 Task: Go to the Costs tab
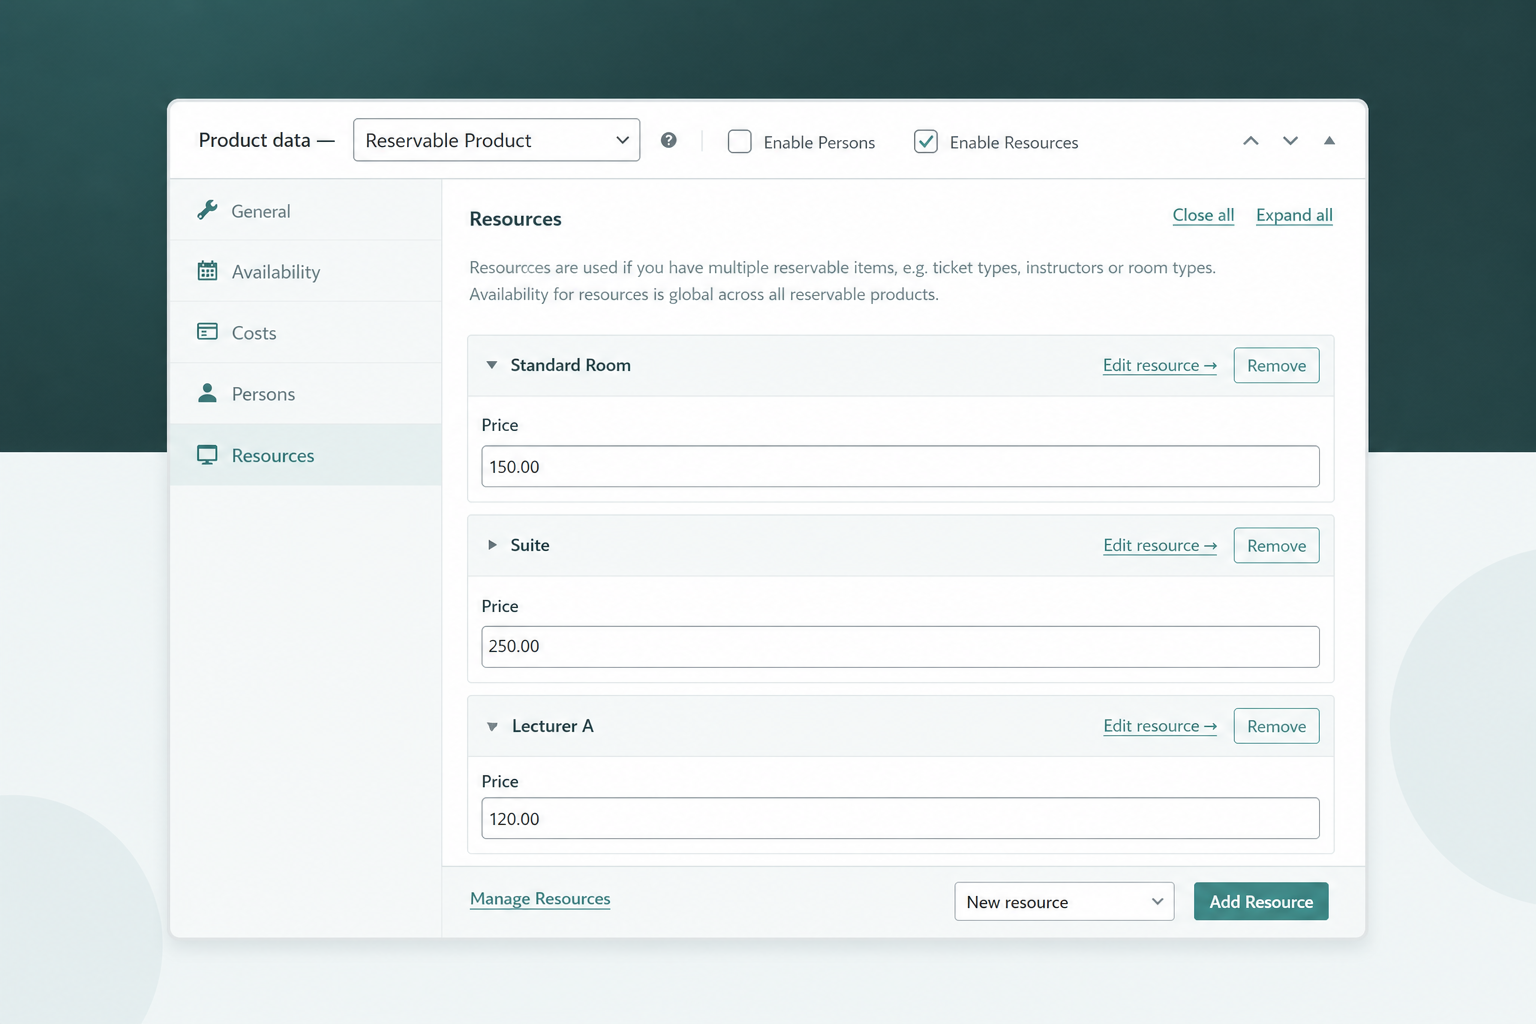pos(306,333)
